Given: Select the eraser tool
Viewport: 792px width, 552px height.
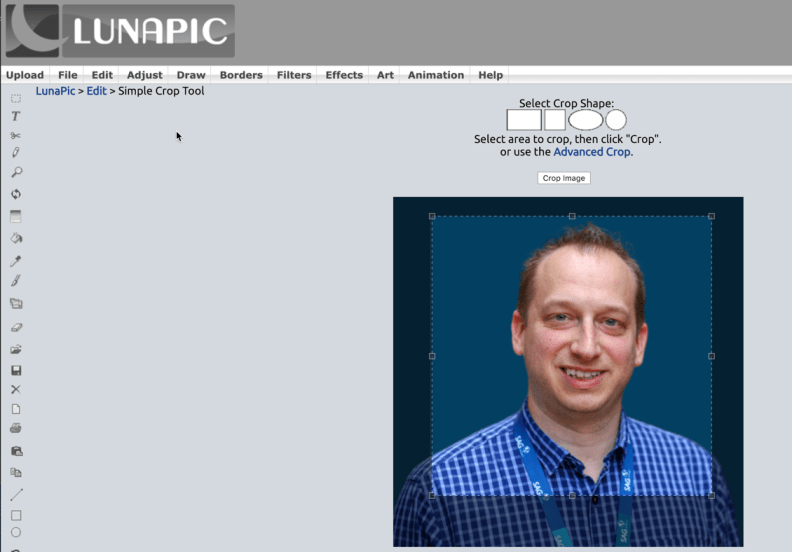Looking at the screenshot, I should tap(16, 327).
